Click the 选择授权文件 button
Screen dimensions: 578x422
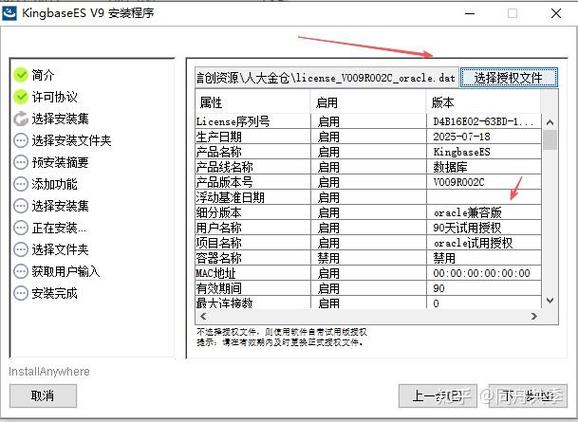(509, 78)
